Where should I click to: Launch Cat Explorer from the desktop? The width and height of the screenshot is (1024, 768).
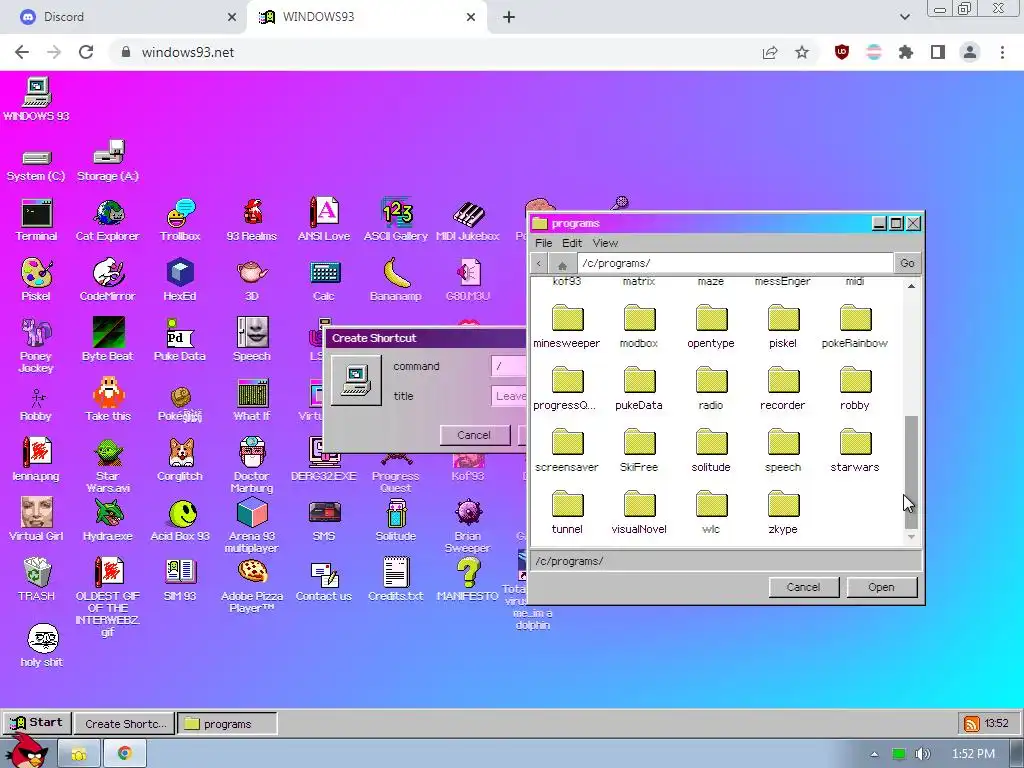tap(108, 220)
